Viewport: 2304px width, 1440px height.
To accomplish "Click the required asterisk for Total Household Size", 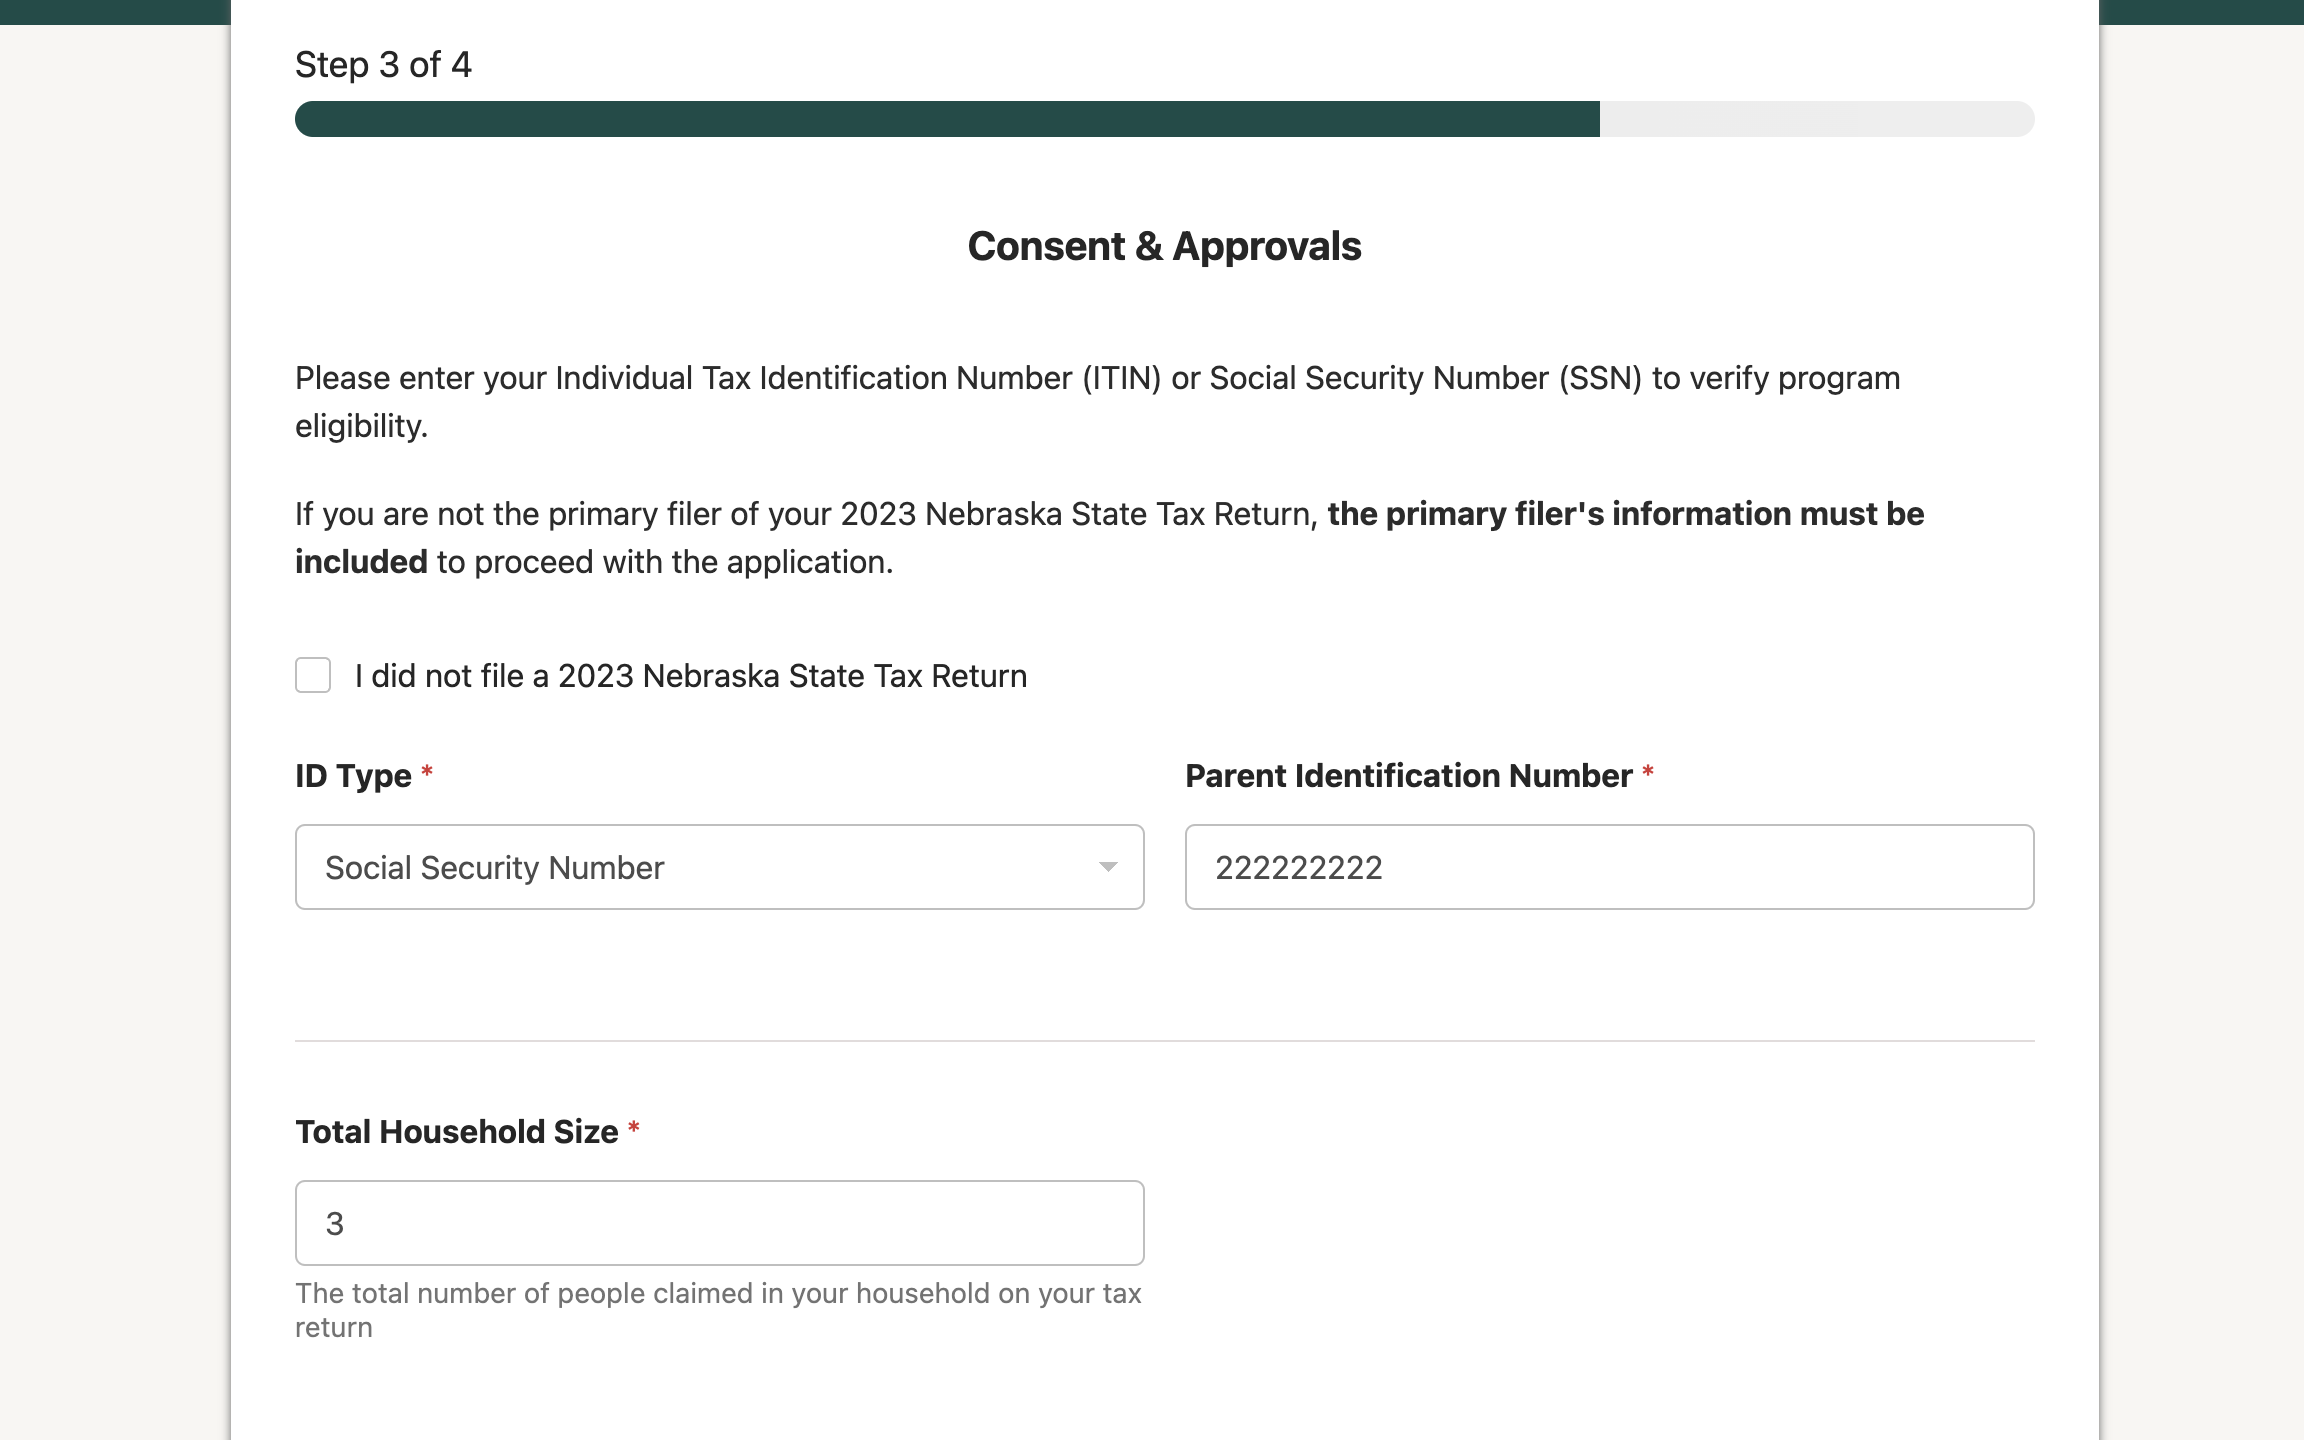I will pos(633,1128).
